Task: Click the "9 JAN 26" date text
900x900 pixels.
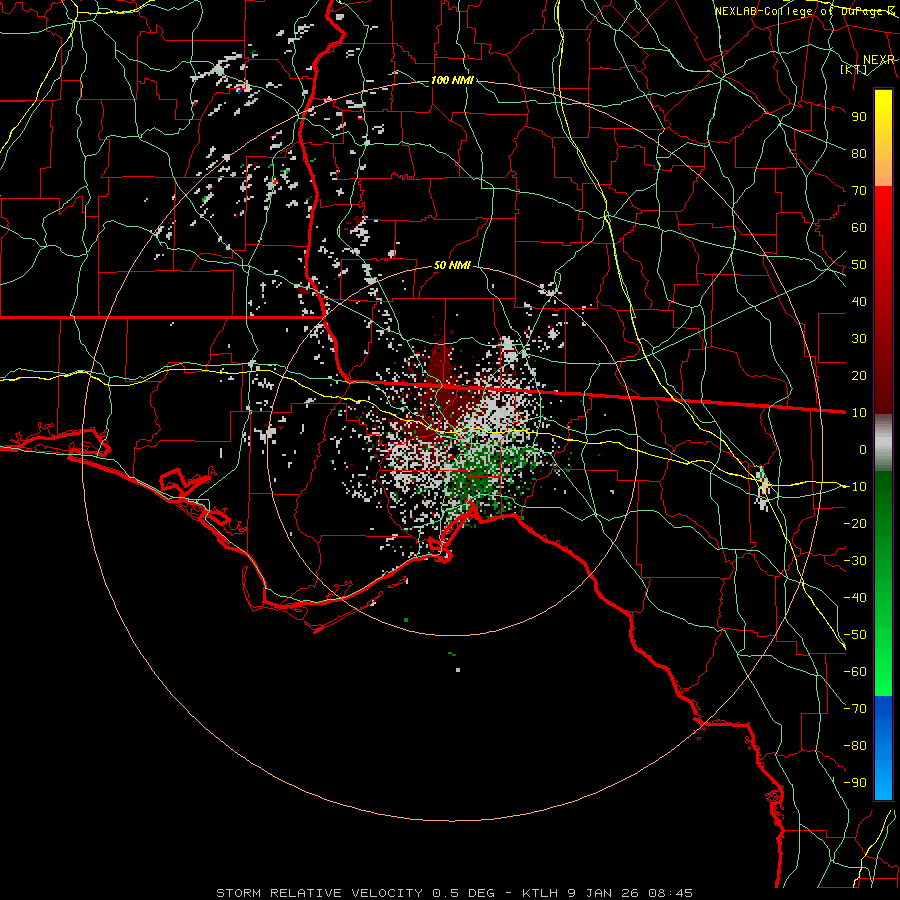Action: click(603, 893)
